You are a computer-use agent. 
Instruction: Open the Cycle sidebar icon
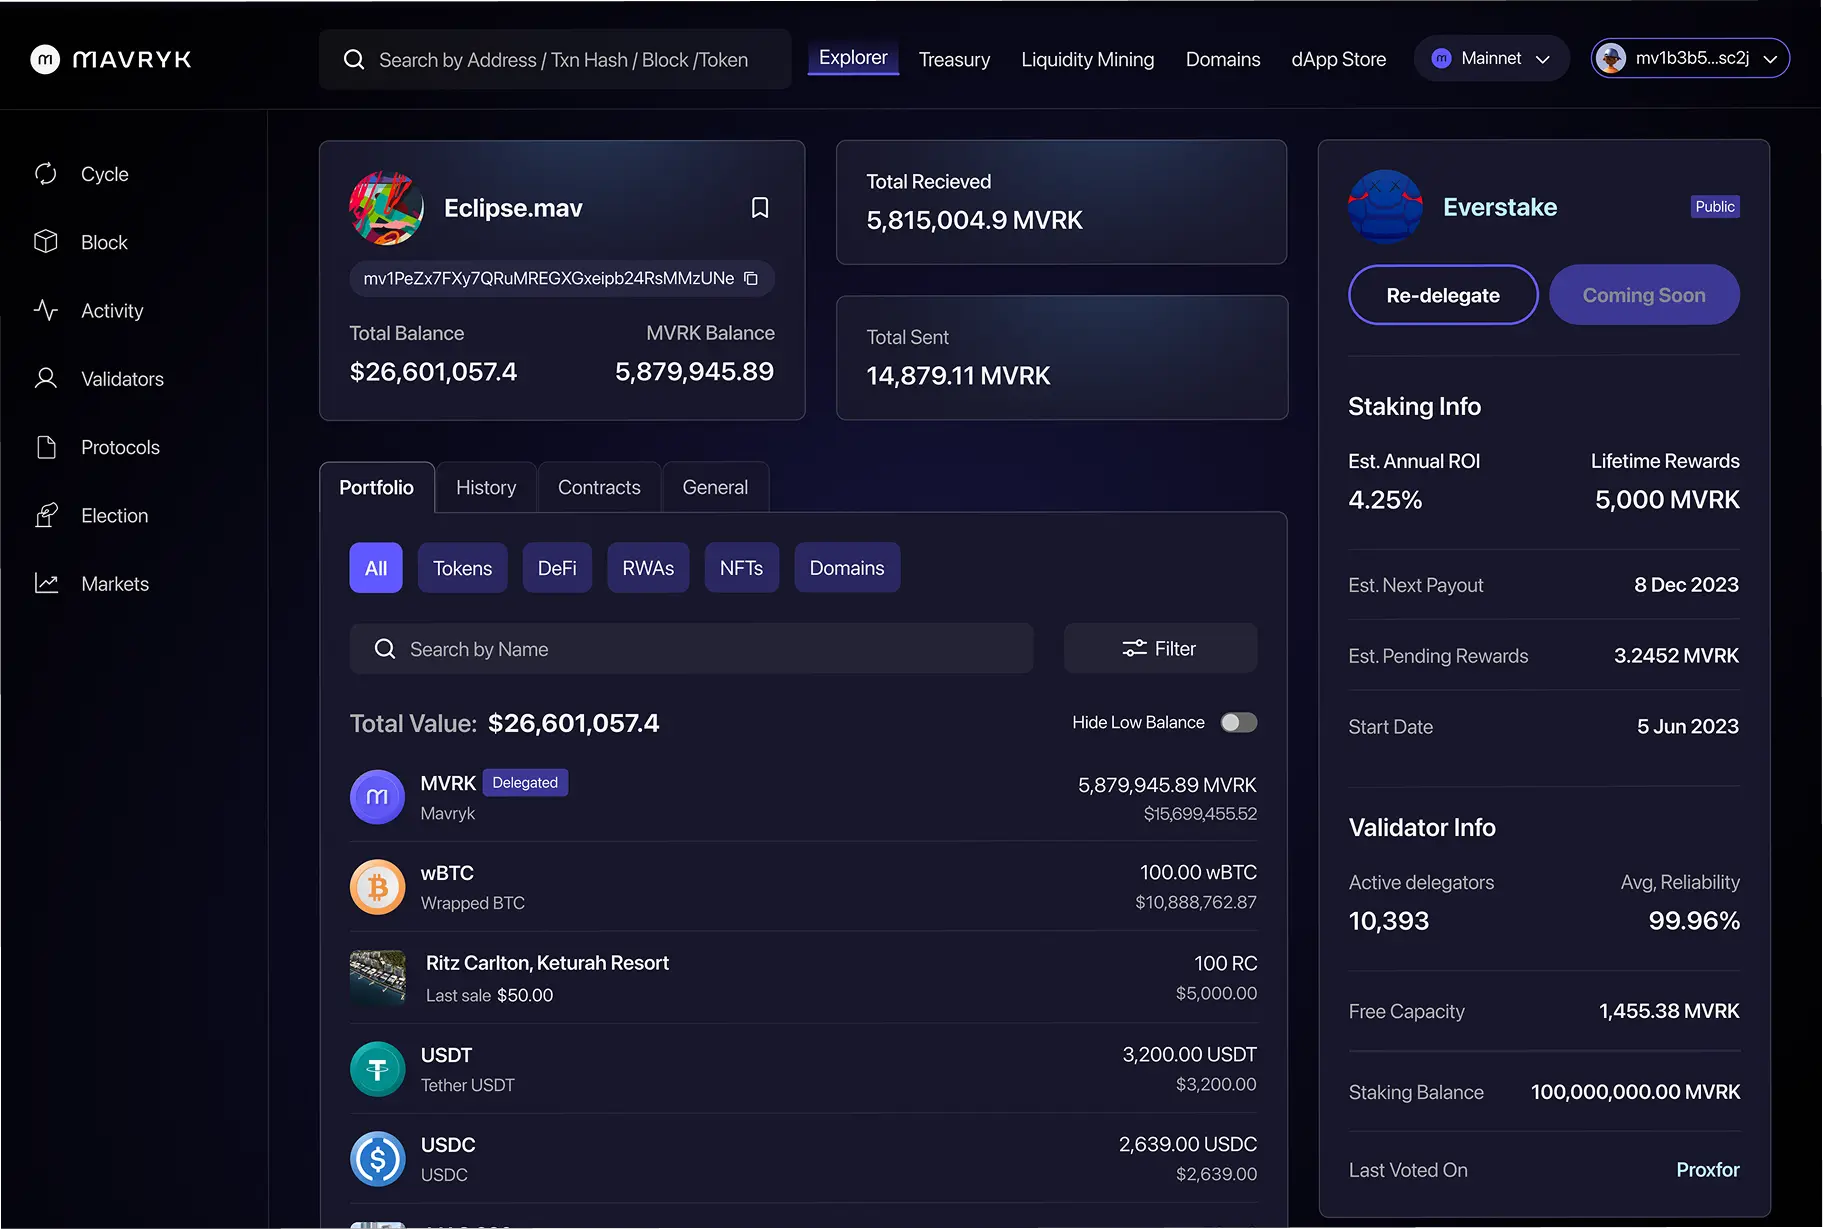coord(46,174)
